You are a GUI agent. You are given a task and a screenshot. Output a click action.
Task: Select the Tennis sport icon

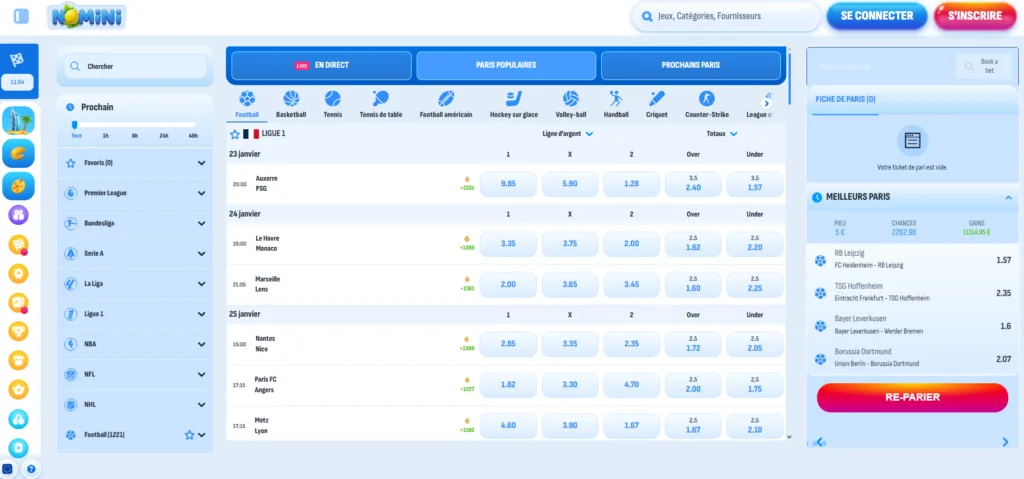(332, 99)
